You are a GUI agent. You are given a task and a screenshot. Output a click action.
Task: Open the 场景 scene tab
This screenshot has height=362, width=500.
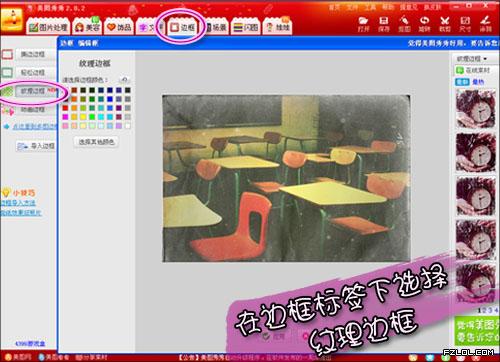(215, 27)
